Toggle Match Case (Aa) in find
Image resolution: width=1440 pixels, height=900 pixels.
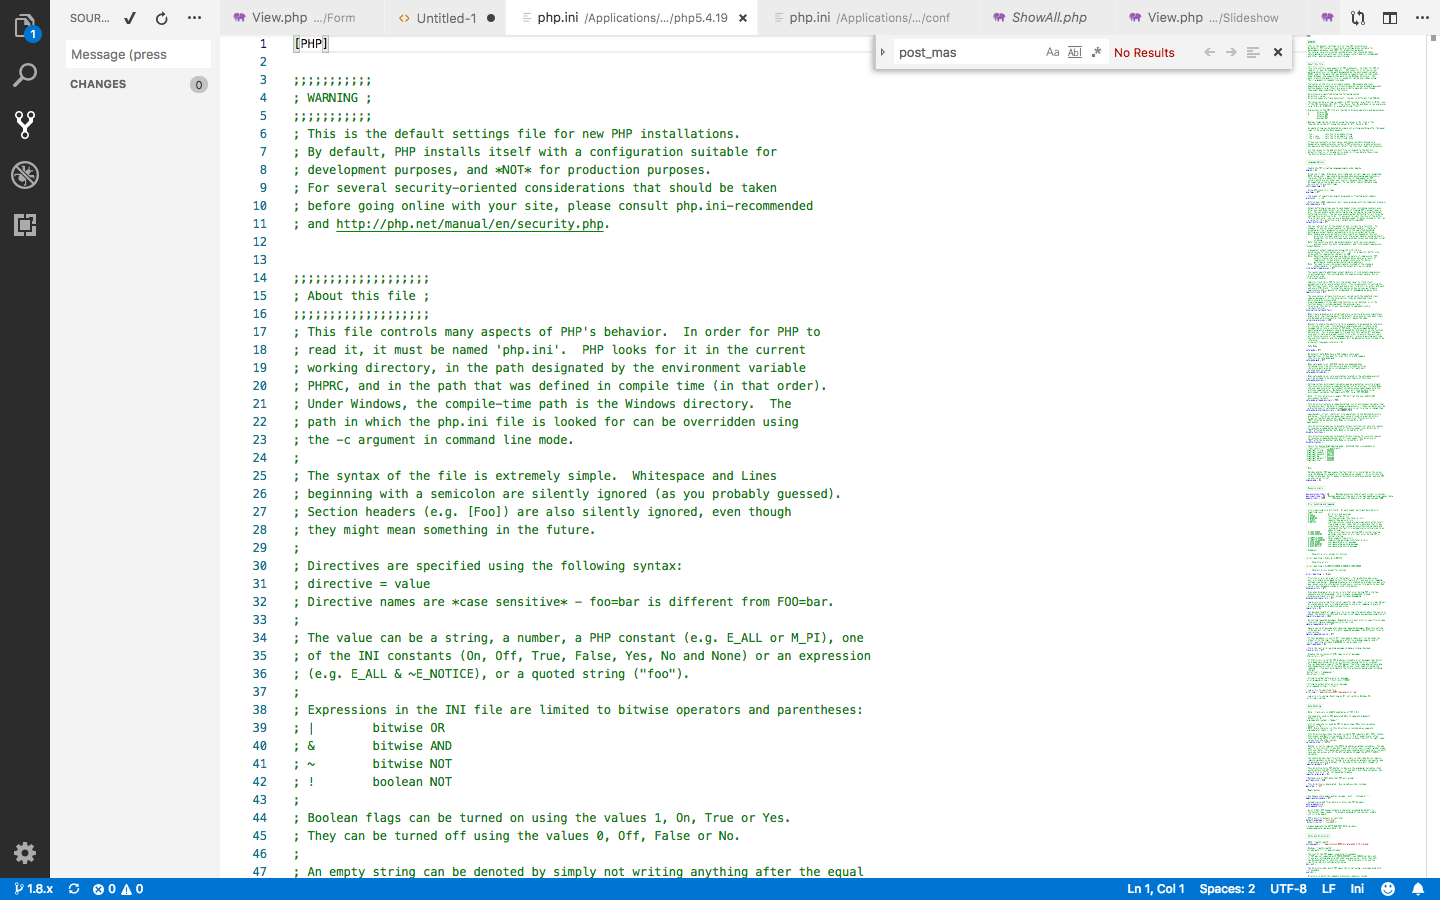1053,52
